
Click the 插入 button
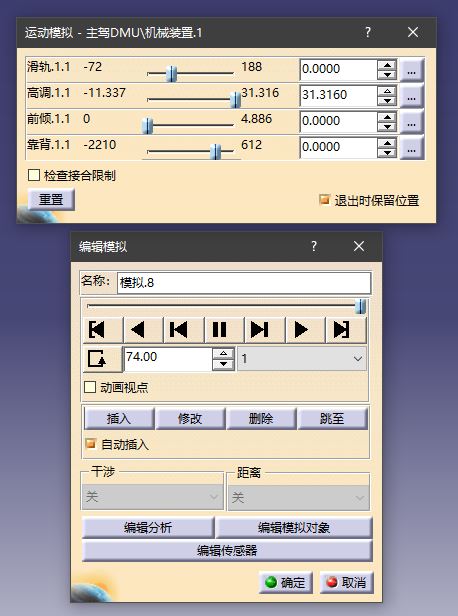click(119, 418)
